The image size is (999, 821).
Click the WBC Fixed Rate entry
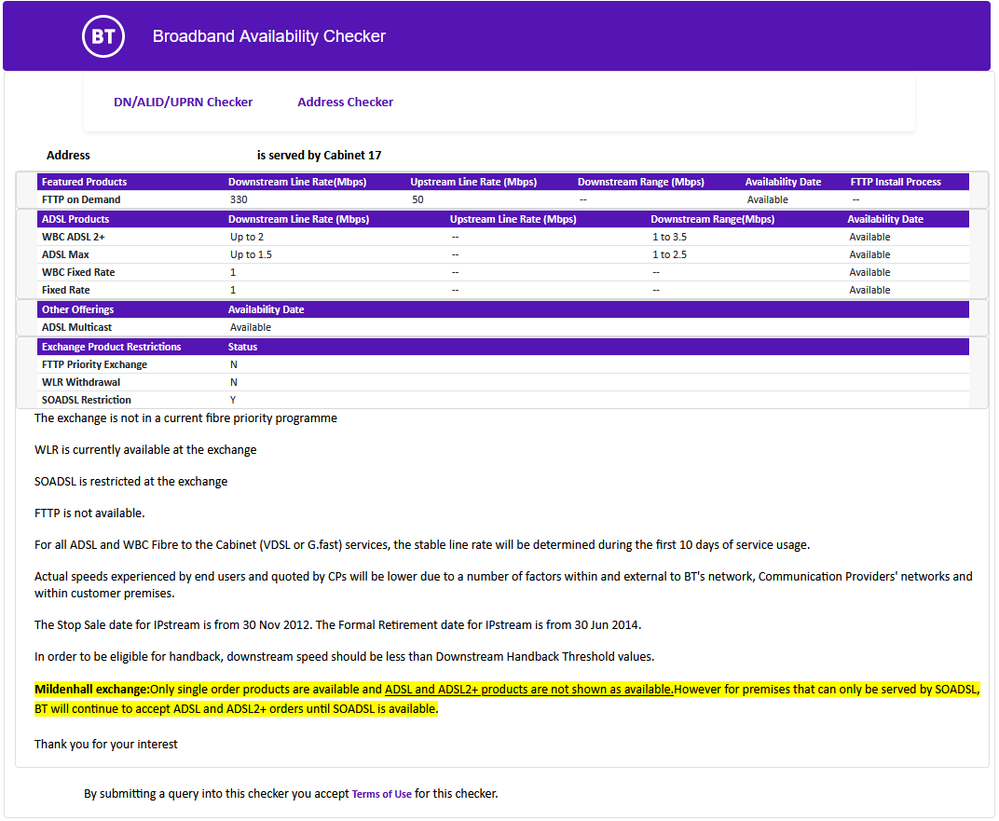point(78,272)
